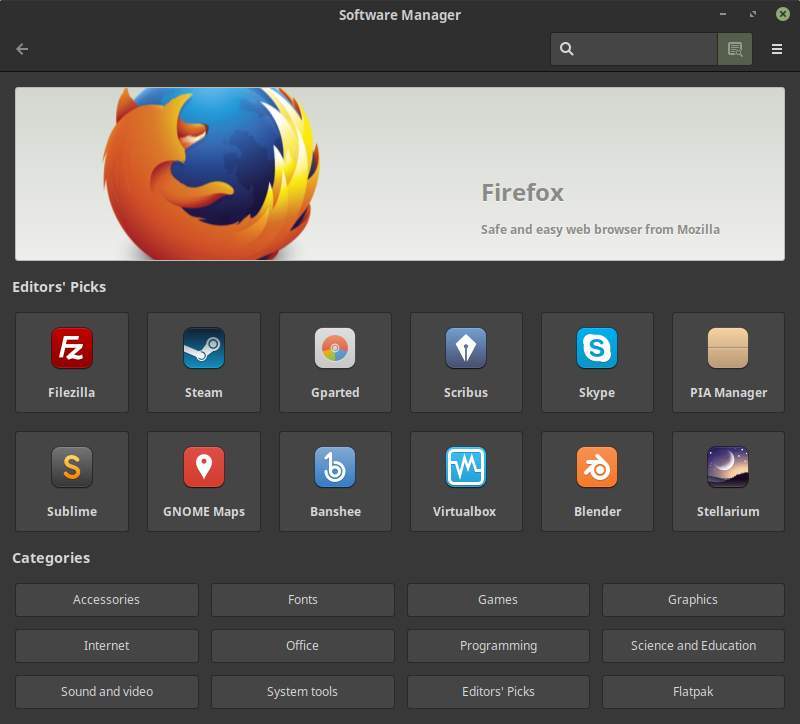Browse the Internet category

(x=107, y=645)
